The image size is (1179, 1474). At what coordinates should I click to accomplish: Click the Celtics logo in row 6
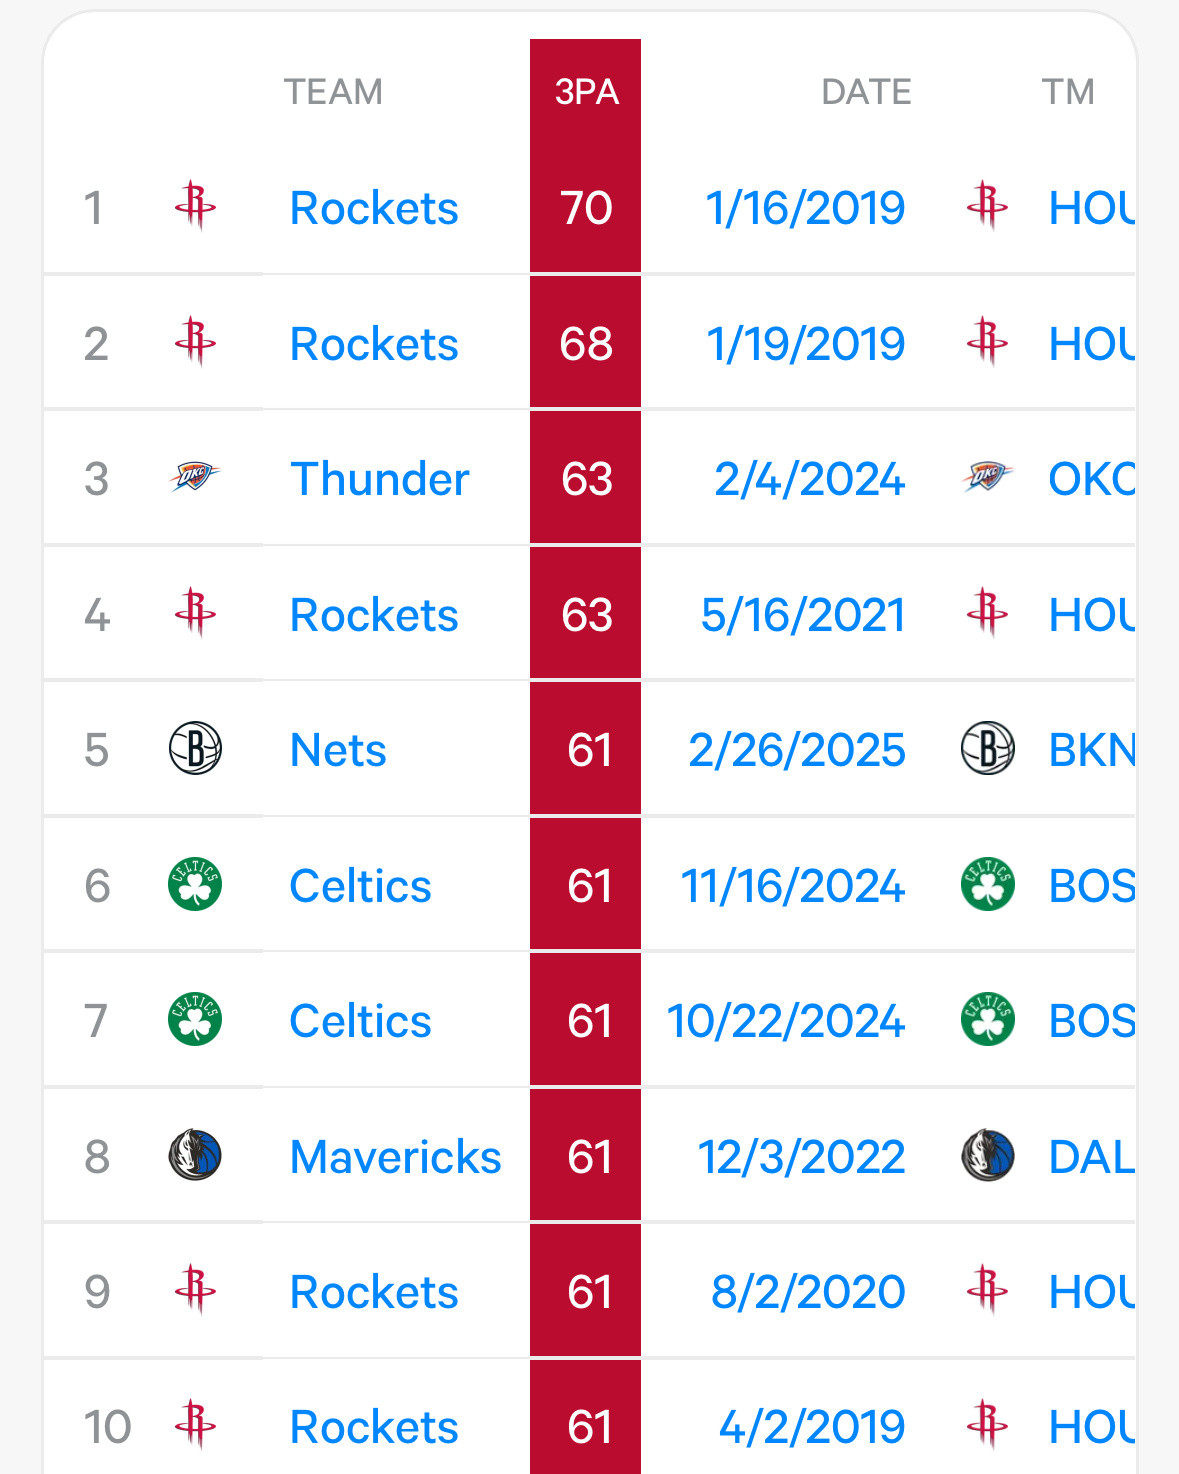click(195, 885)
